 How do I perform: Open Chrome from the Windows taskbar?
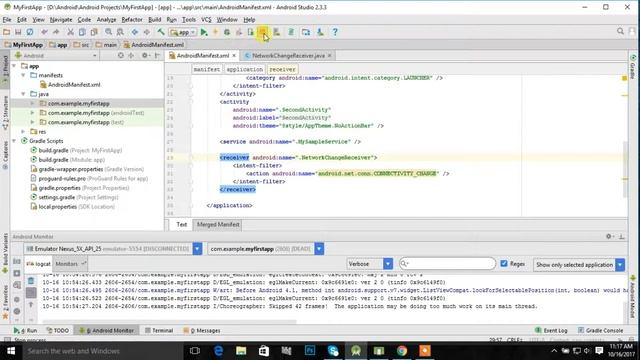(x=402, y=351)
